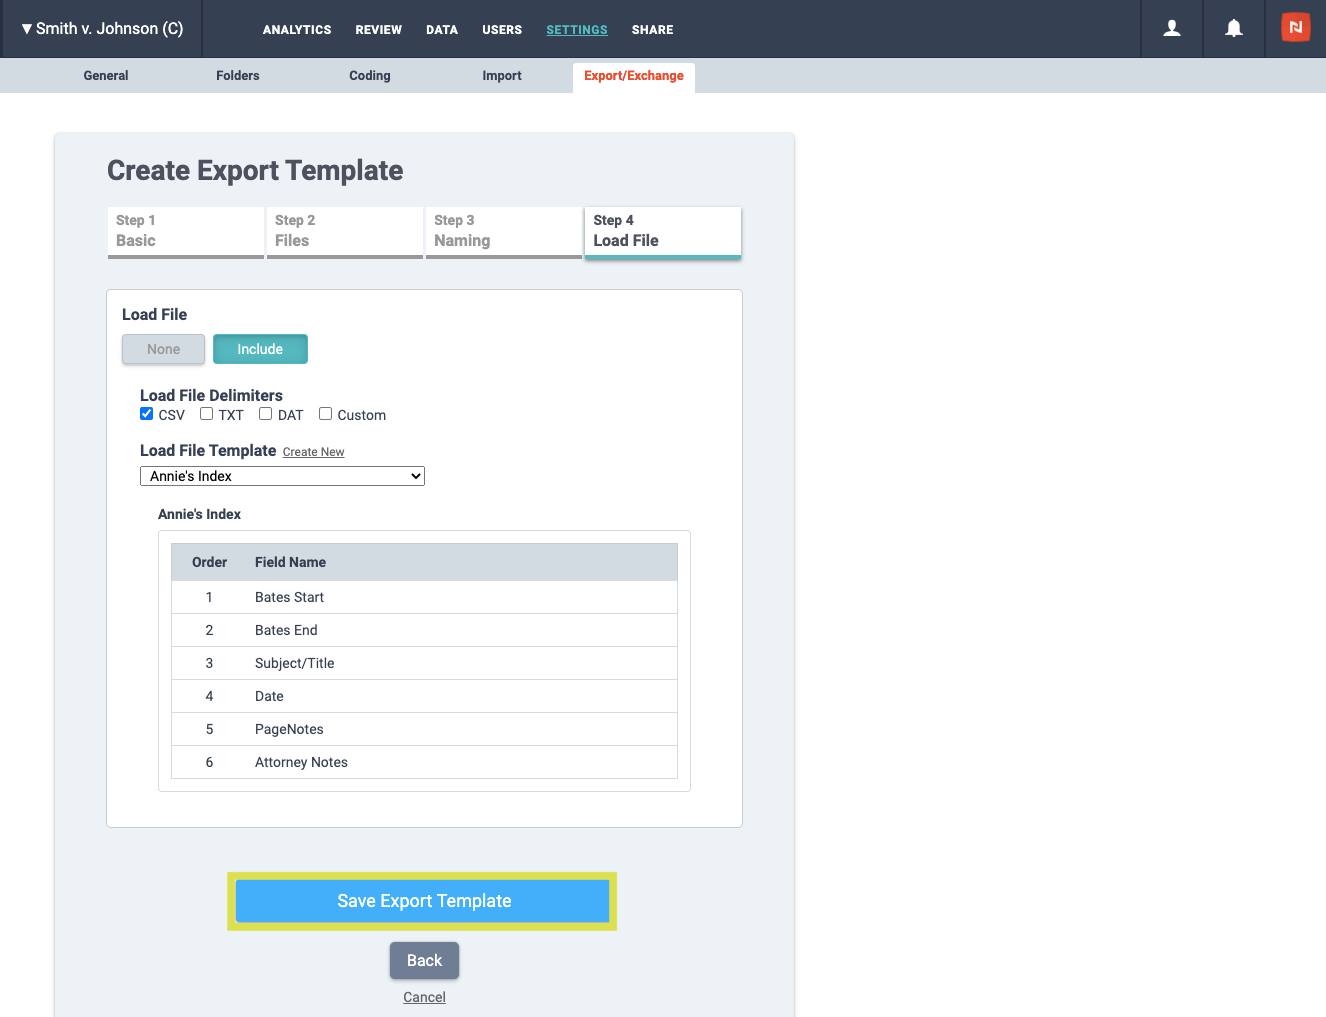Screen dimensions: 1326x1017
Task: Open the Load File Template dropdown
Action: click(x=282, y=476)
